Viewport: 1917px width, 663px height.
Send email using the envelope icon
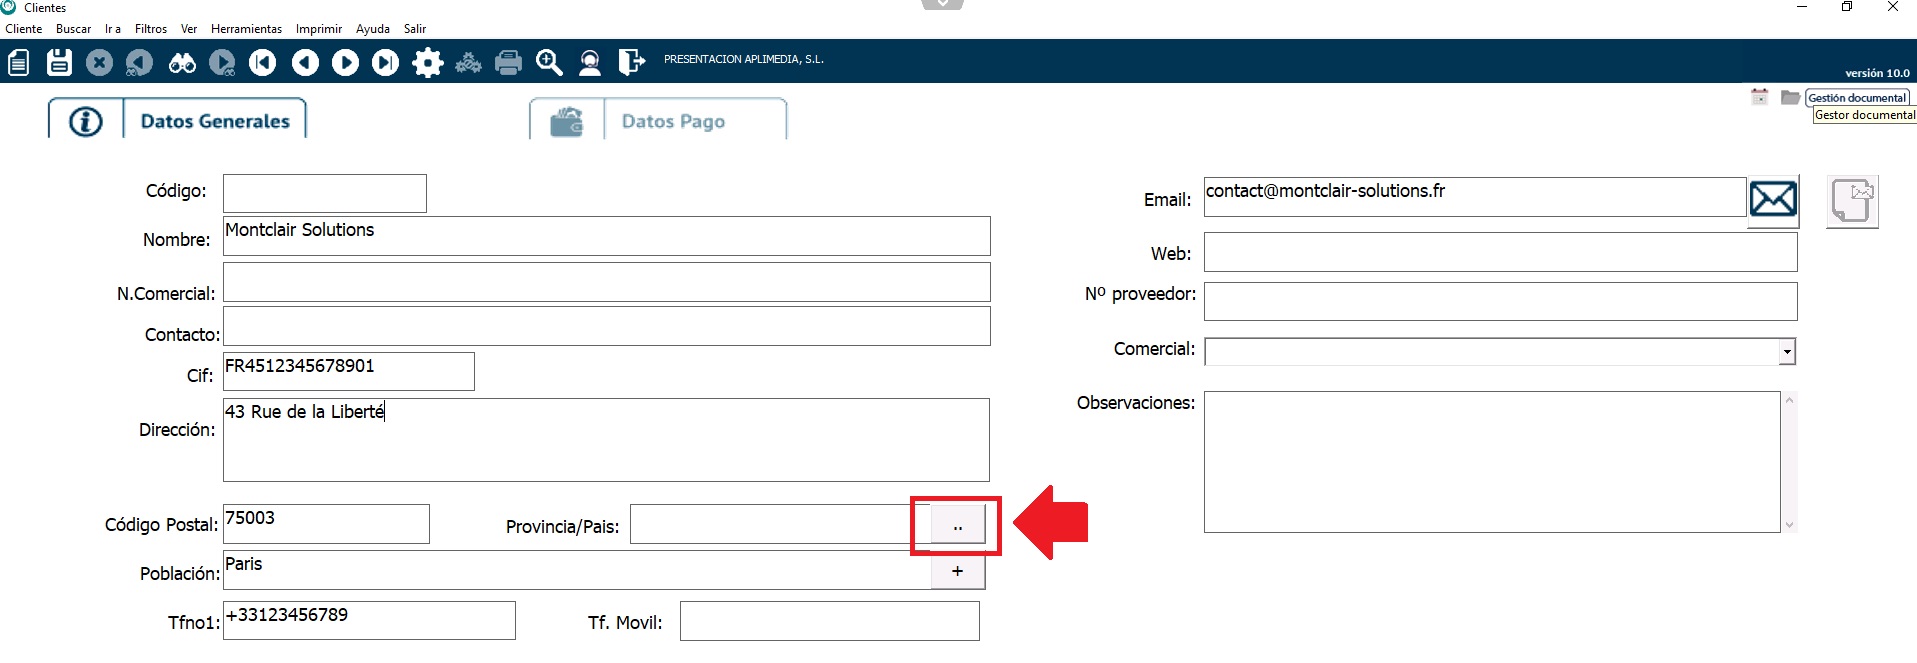[x=1772, y=199]
